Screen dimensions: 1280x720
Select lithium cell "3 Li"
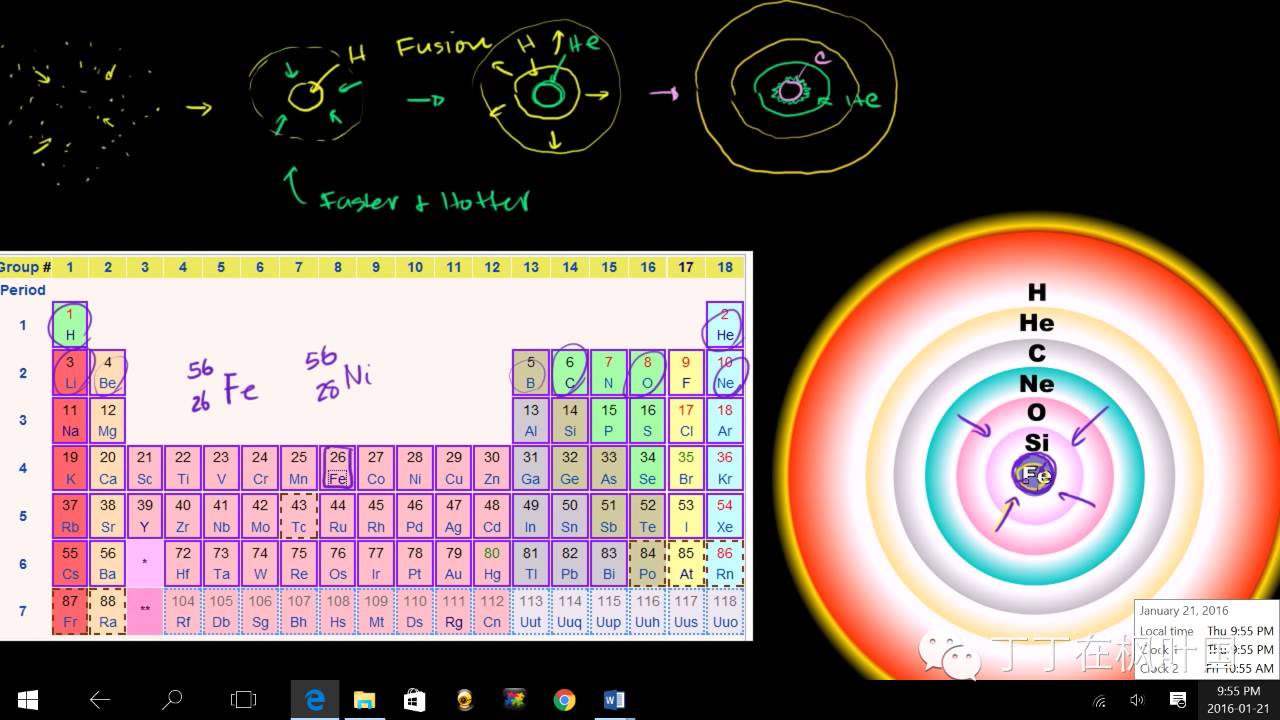[x=70, y=373]
